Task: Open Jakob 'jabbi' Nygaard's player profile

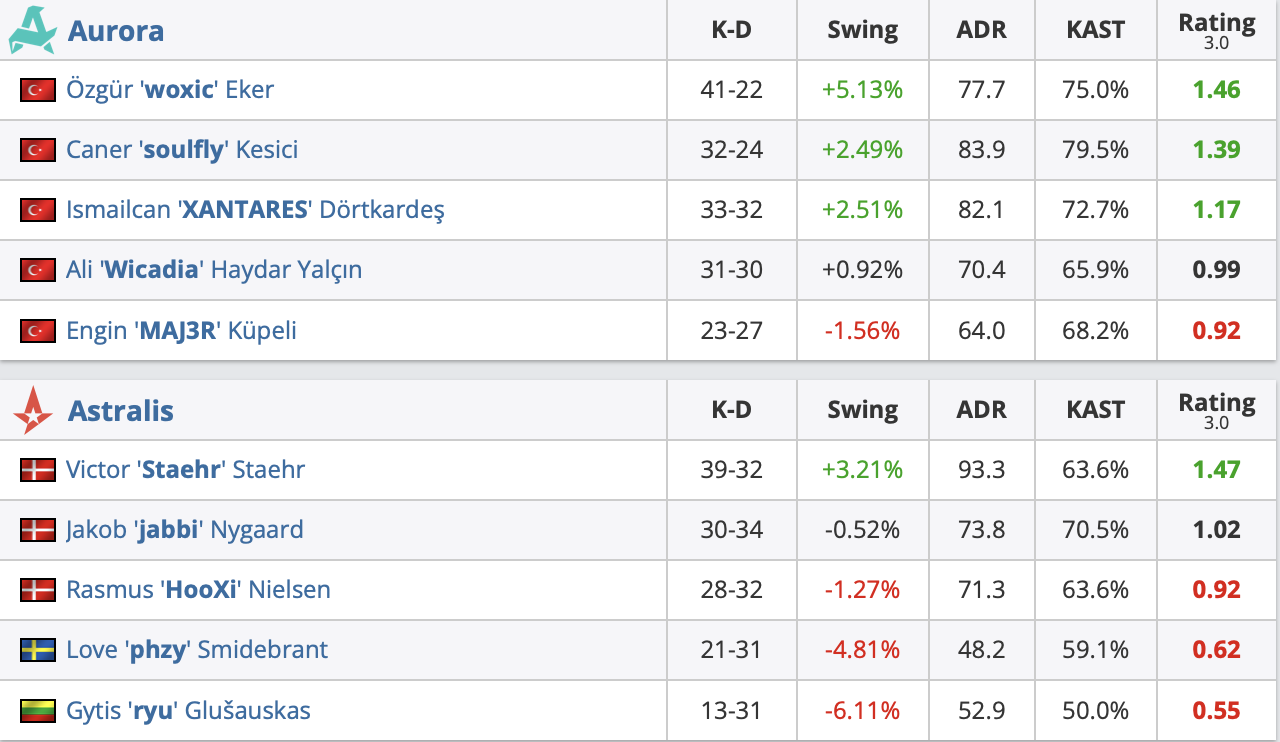Action: point(184,530)
